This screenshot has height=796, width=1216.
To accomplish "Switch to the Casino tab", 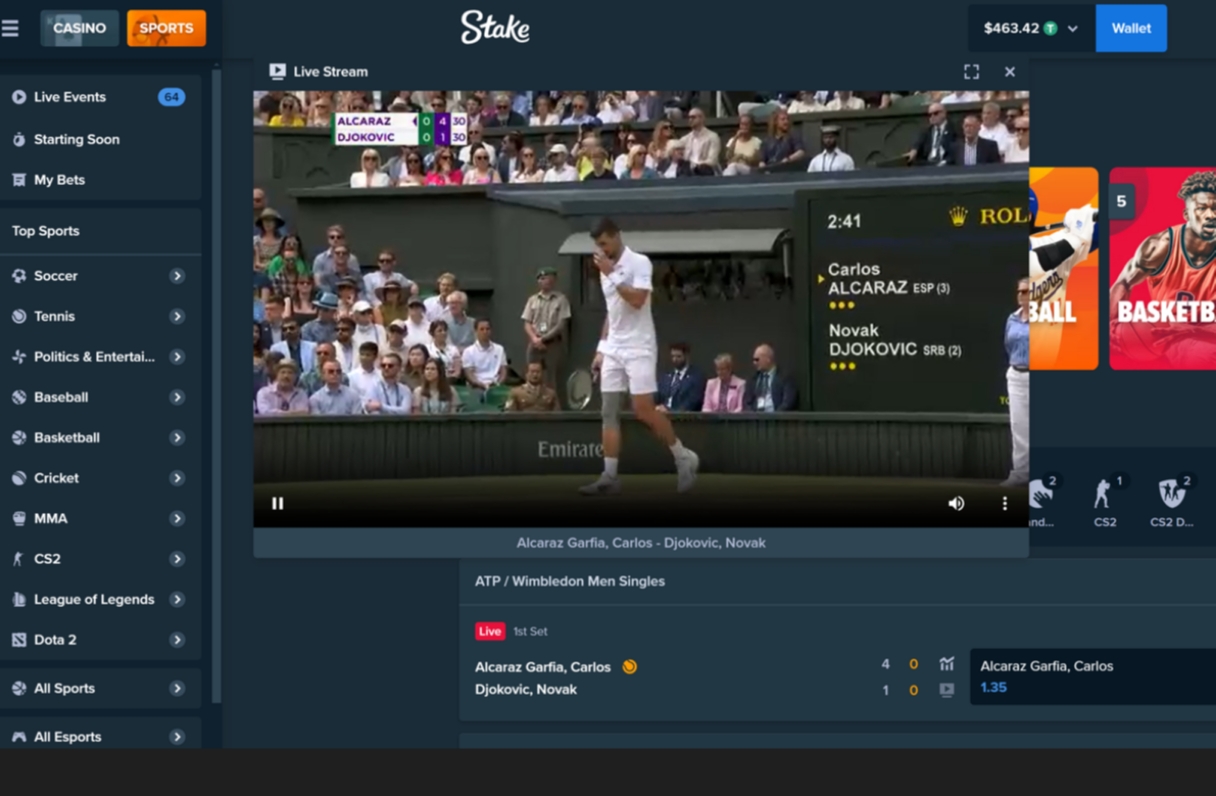I will 80,28.
